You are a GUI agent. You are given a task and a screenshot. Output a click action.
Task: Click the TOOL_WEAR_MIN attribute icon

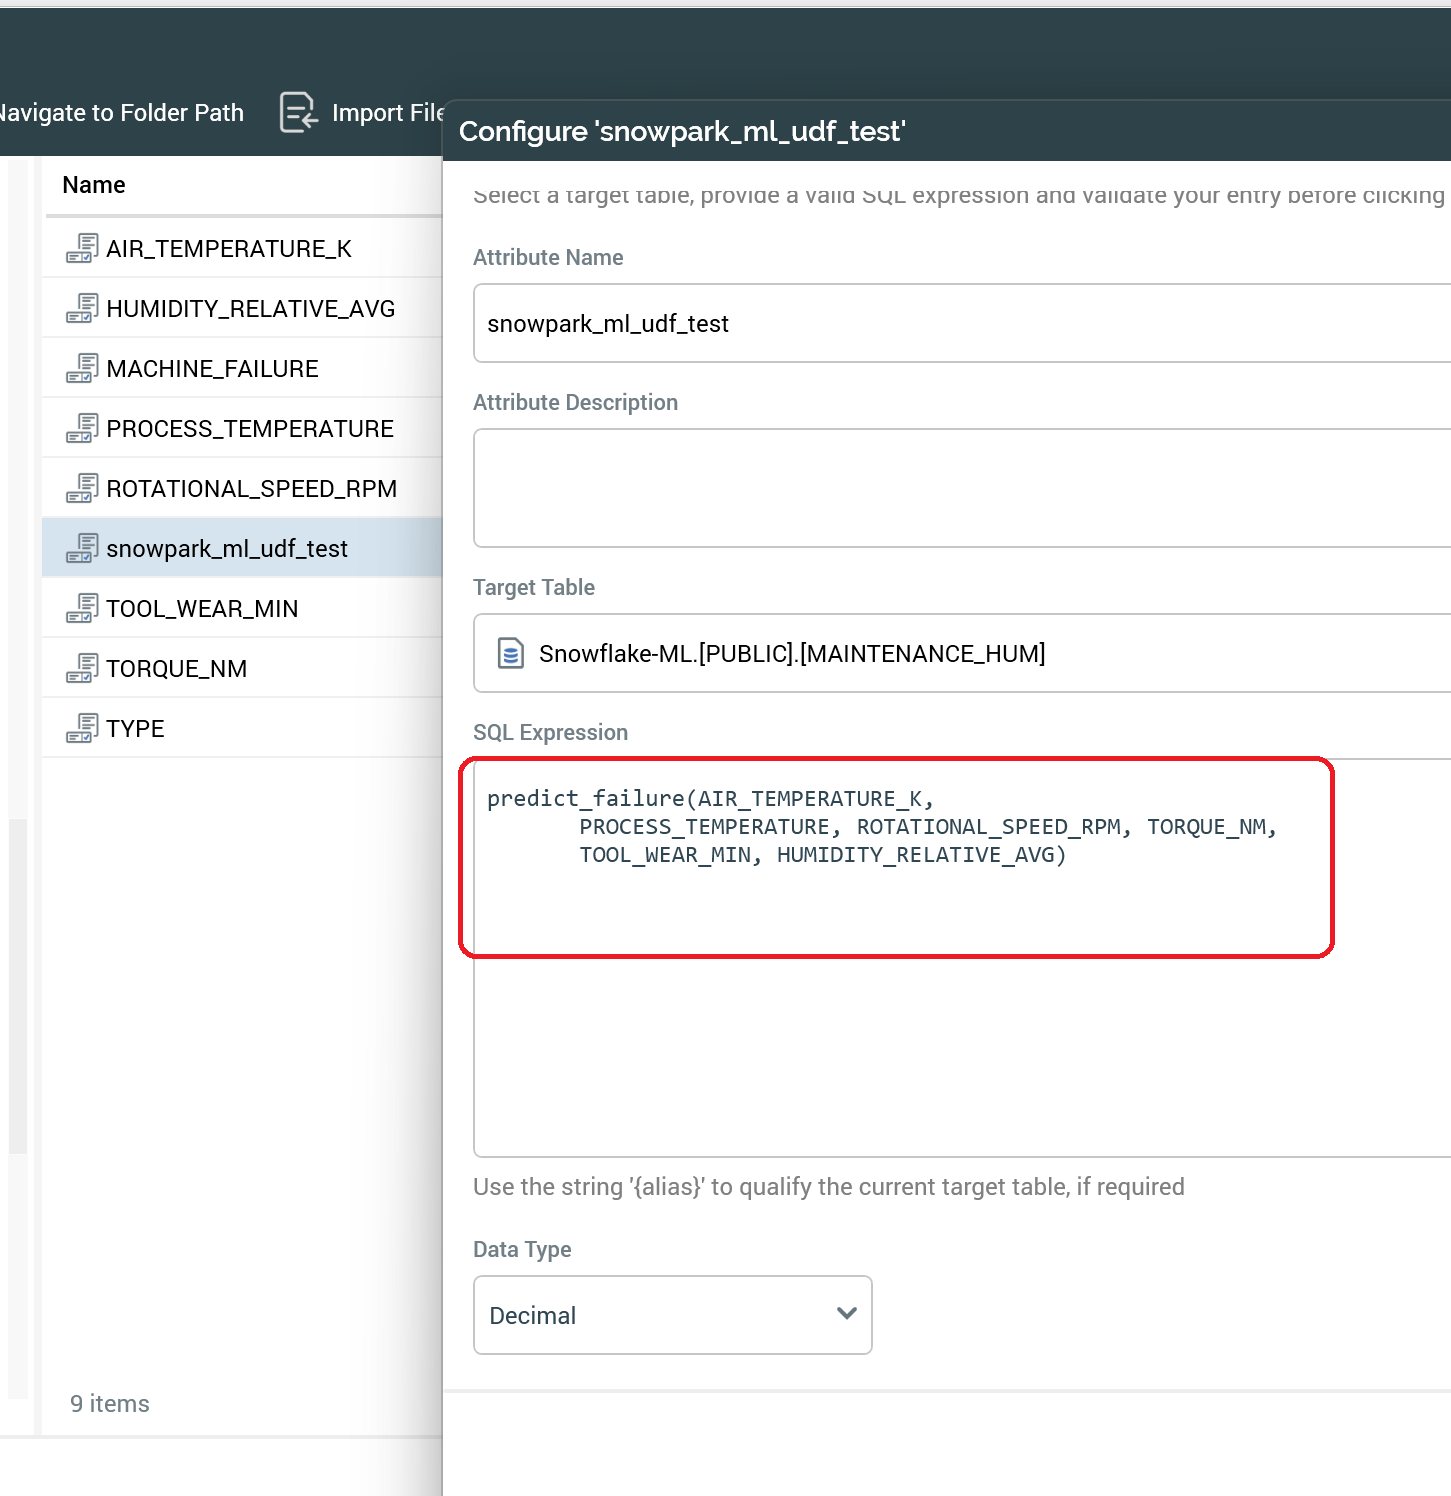click(82, 608)
